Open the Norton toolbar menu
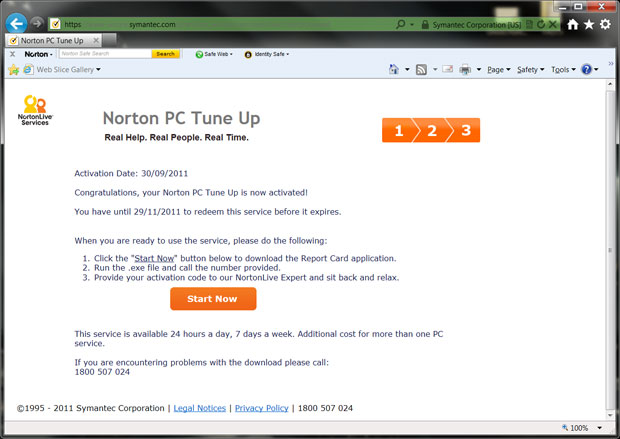 point(38,54)
